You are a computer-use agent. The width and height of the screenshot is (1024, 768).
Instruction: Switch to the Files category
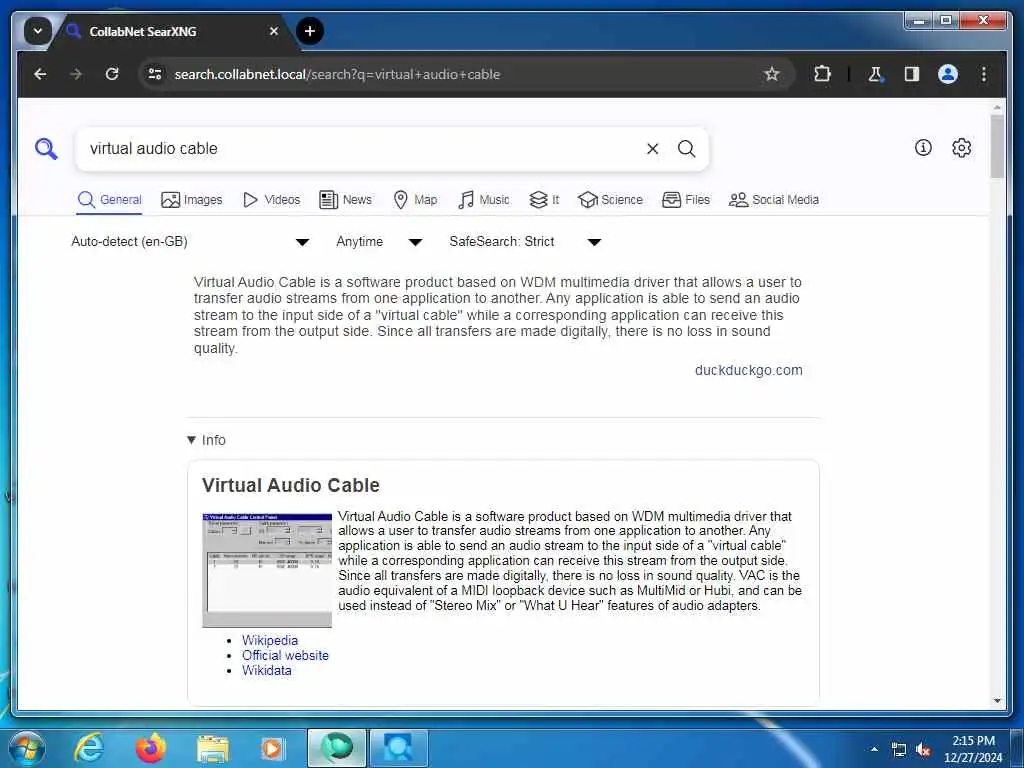(x=686, y=200)
